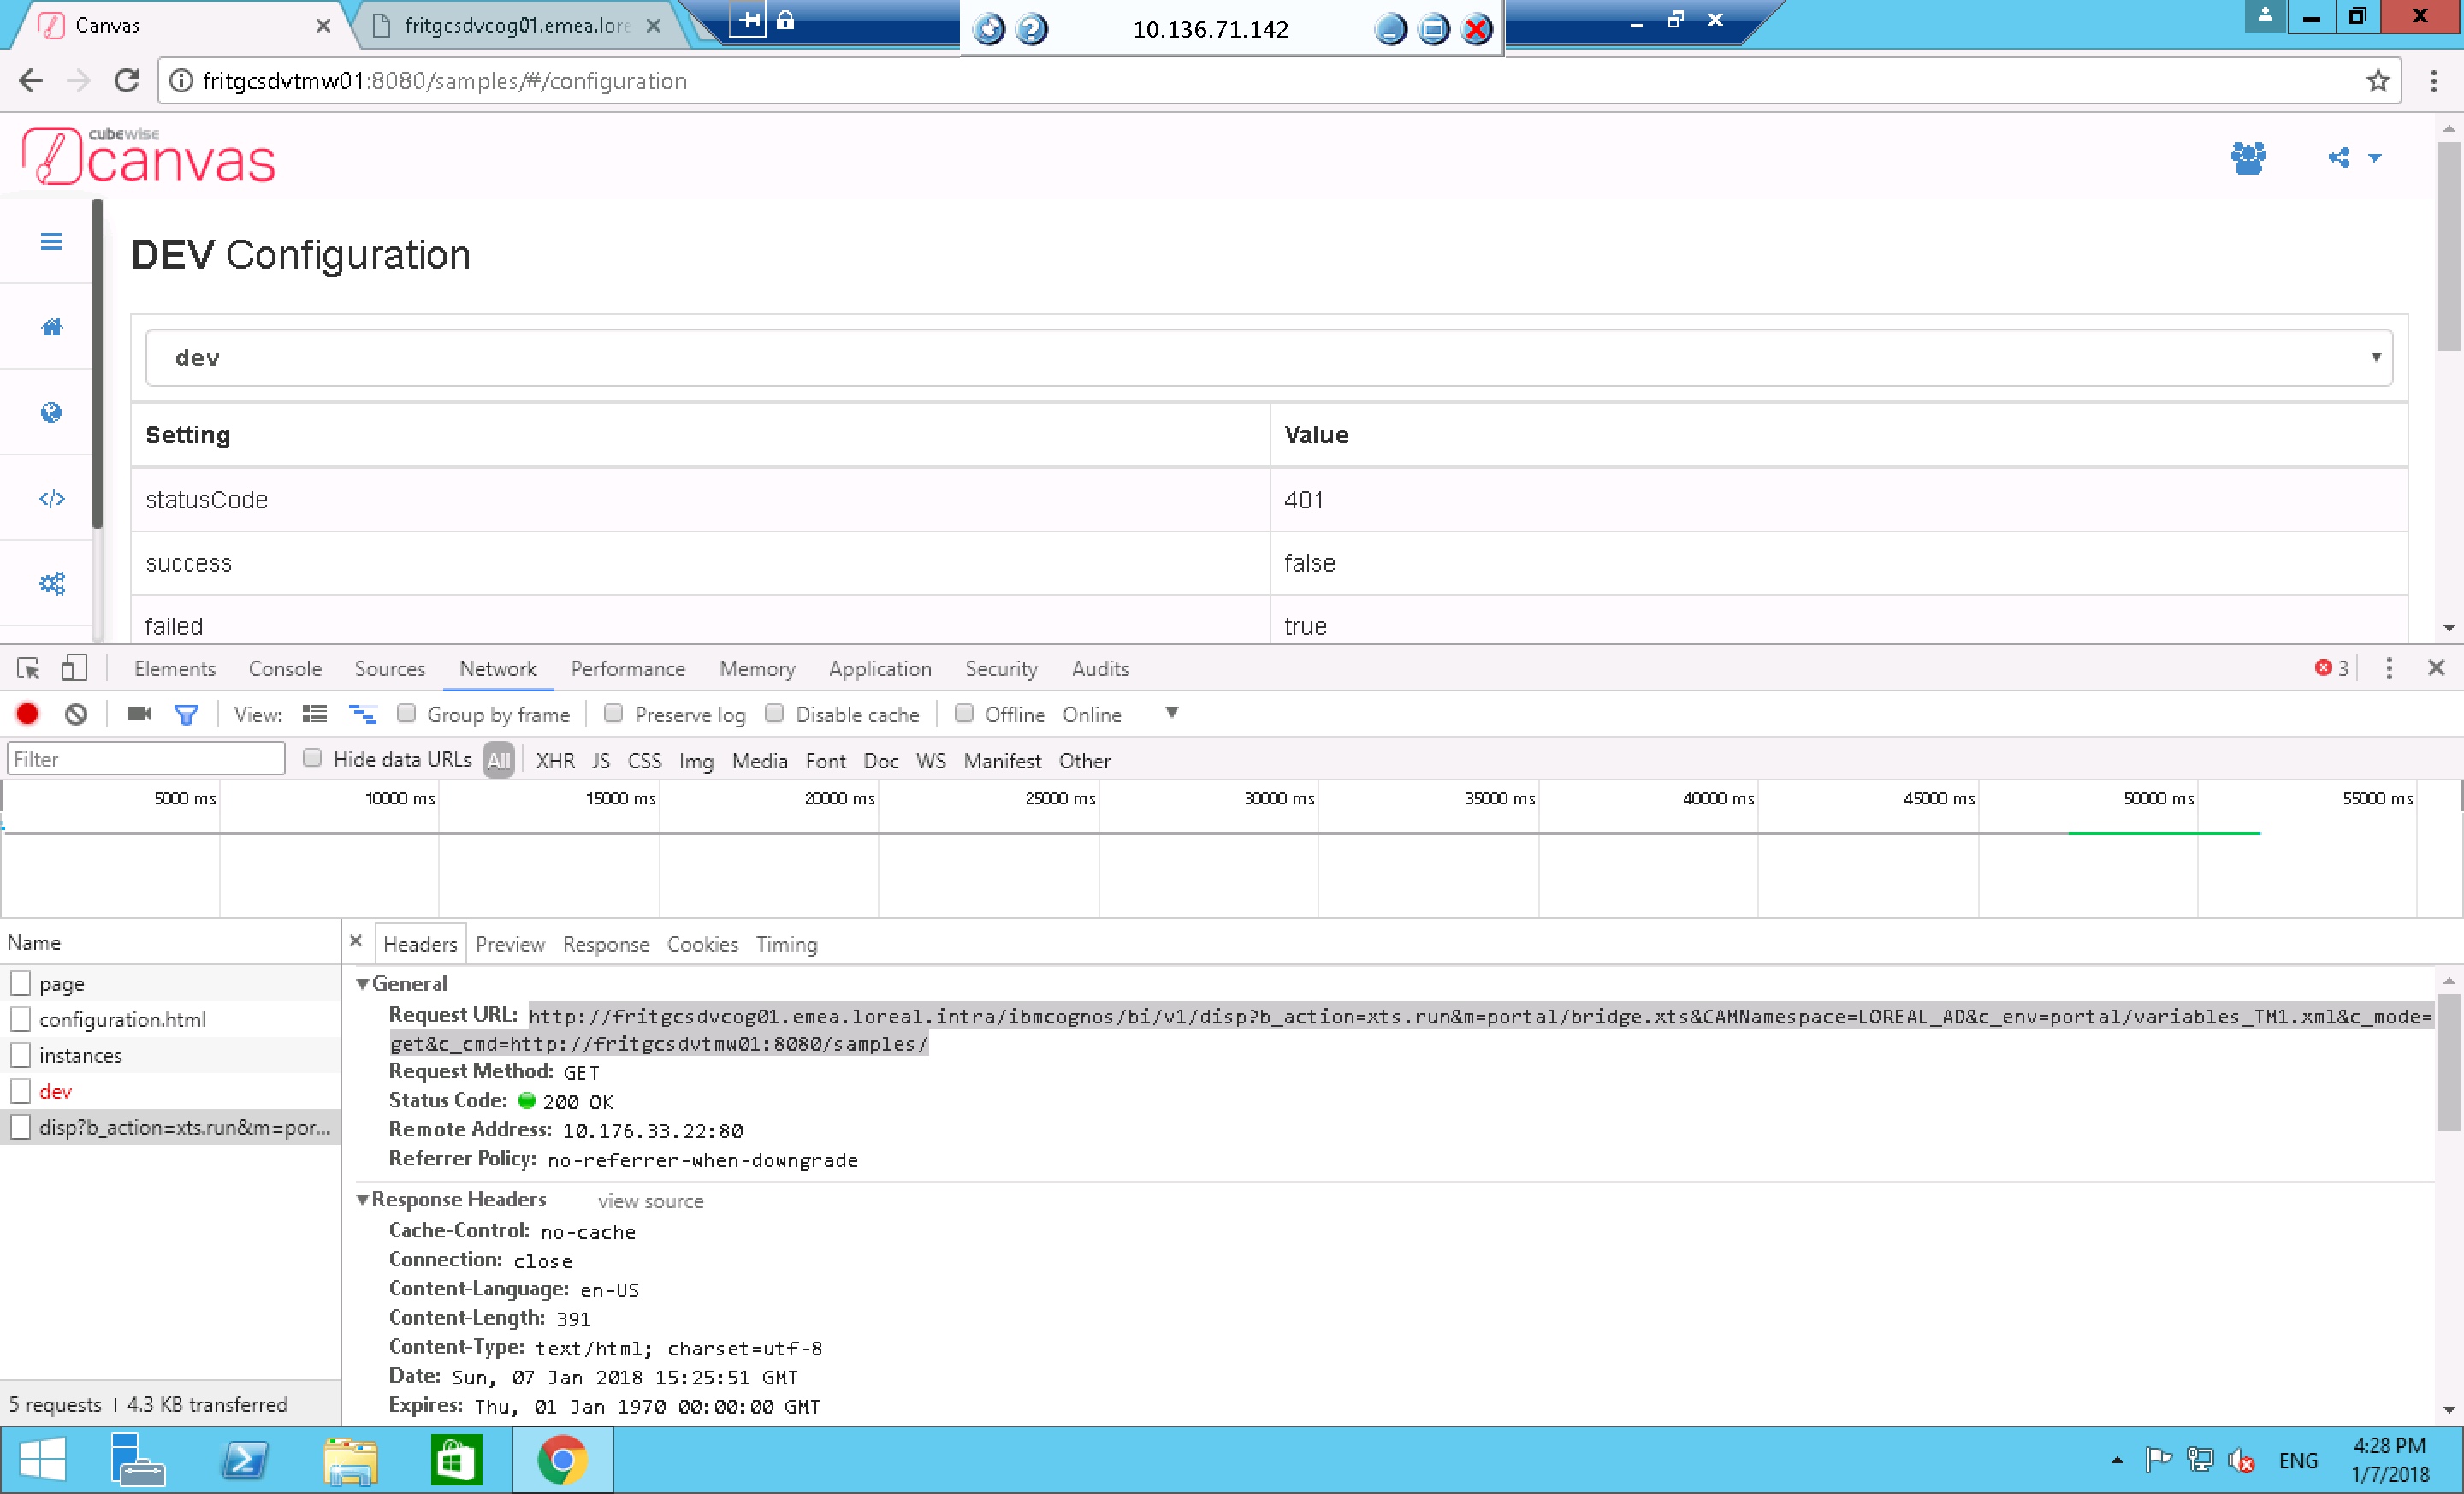Filter requests by Doc type
2464x1494 pixels.
click(x=881, y=760)
